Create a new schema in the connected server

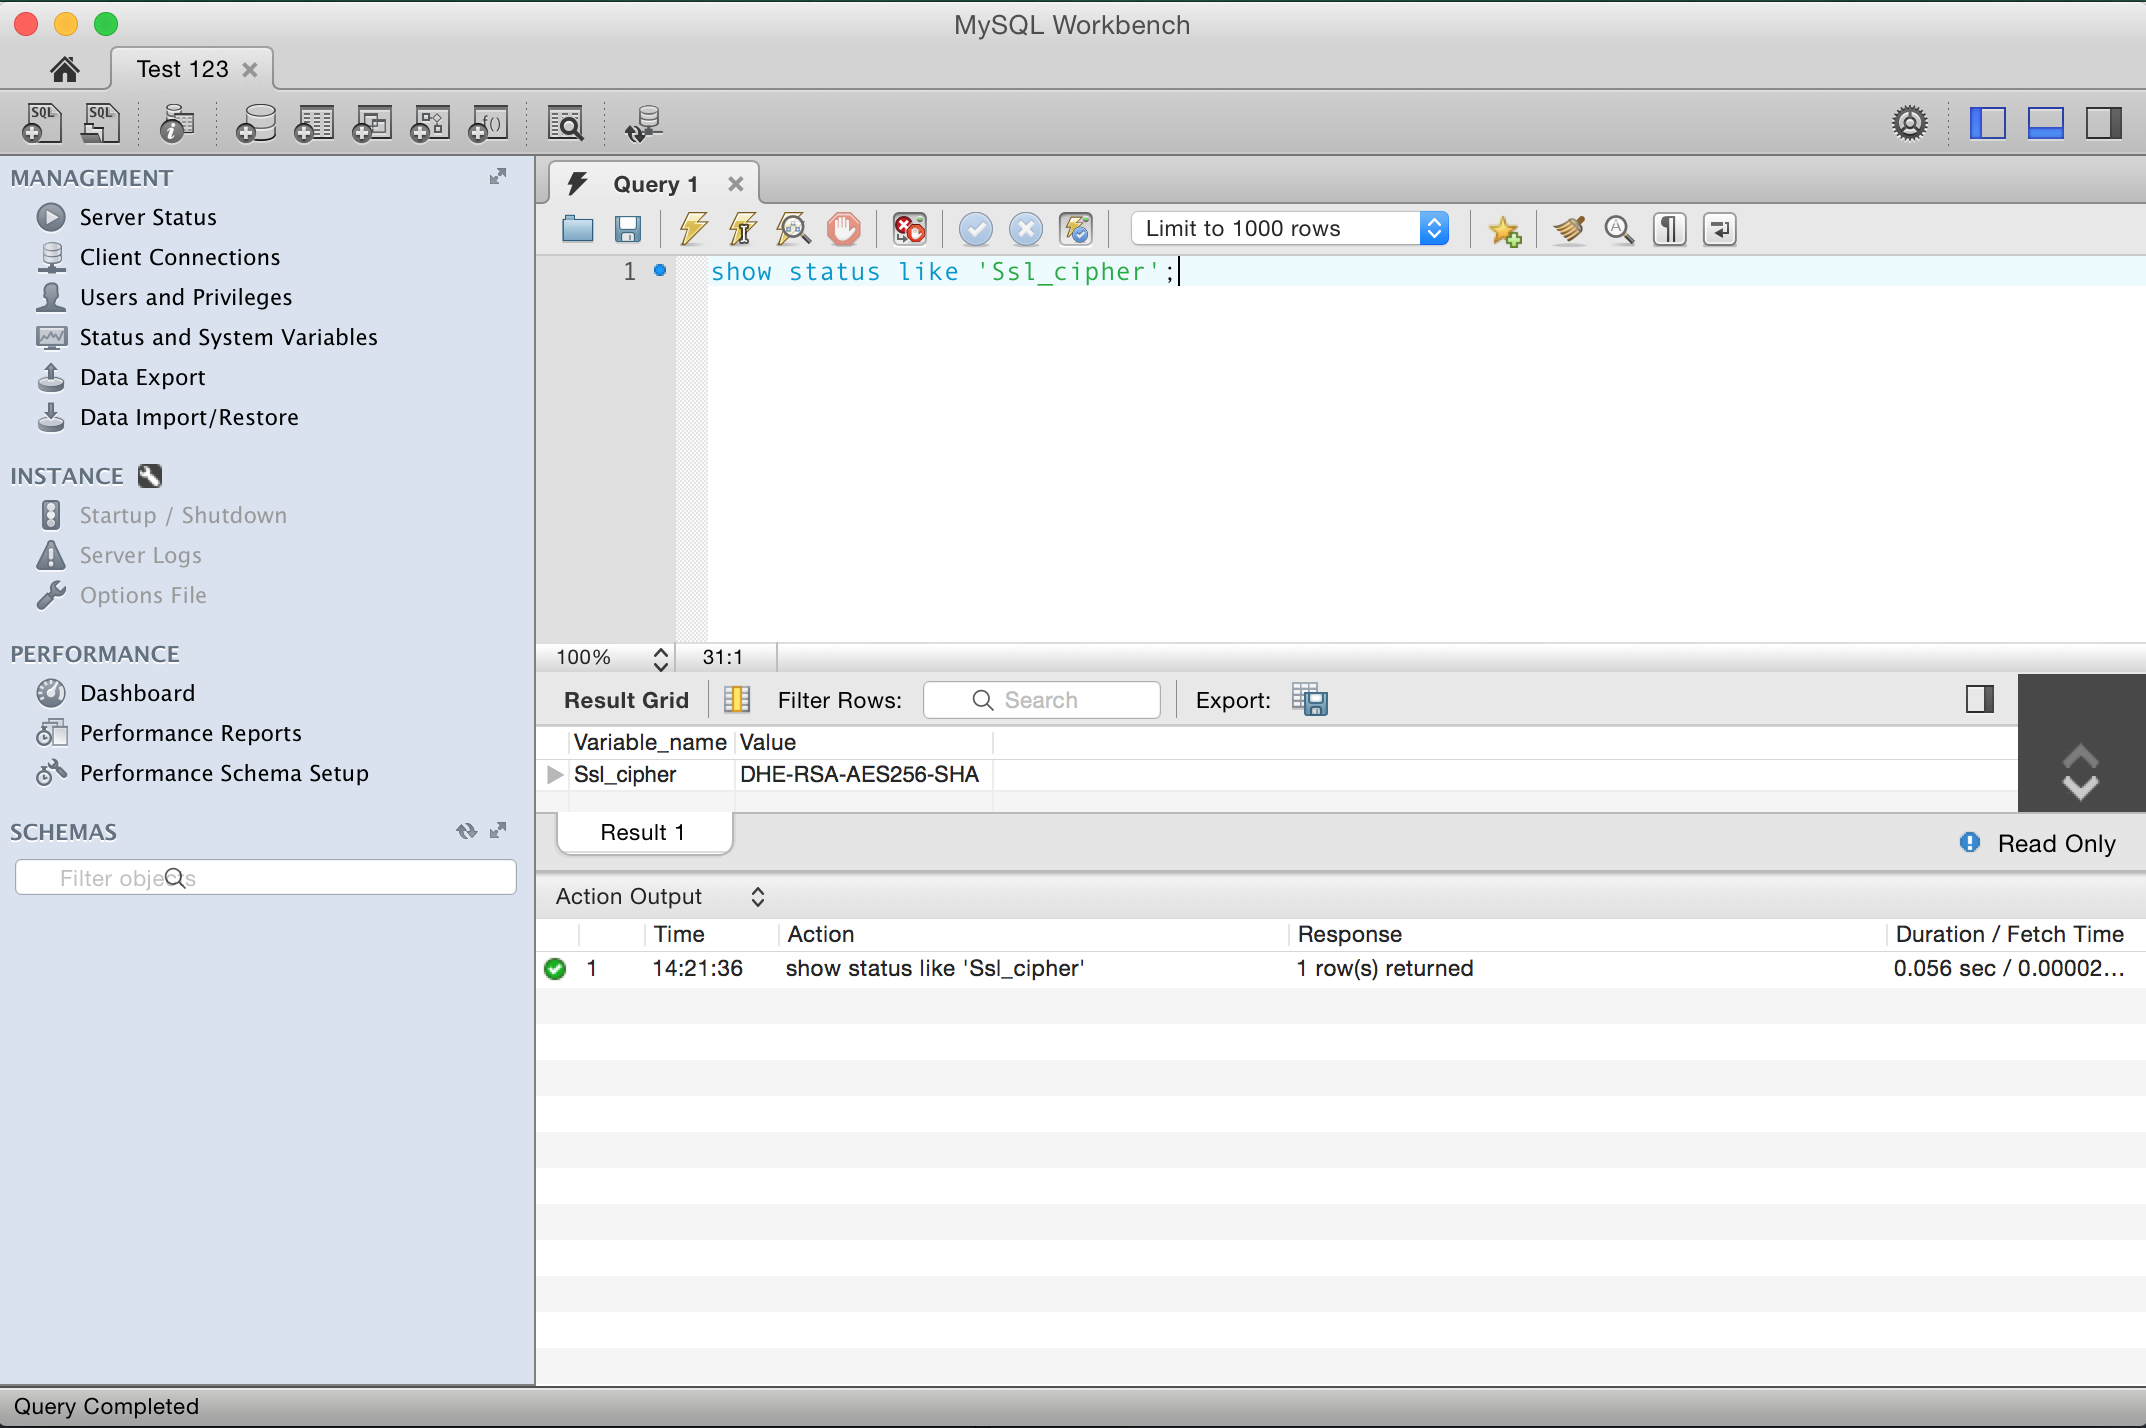click(256, 123)
